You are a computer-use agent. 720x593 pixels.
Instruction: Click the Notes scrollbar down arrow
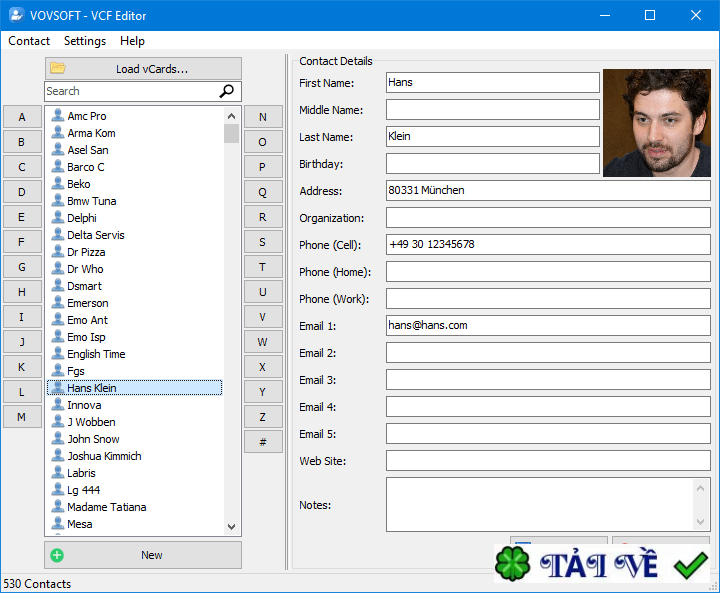(701, 522)
